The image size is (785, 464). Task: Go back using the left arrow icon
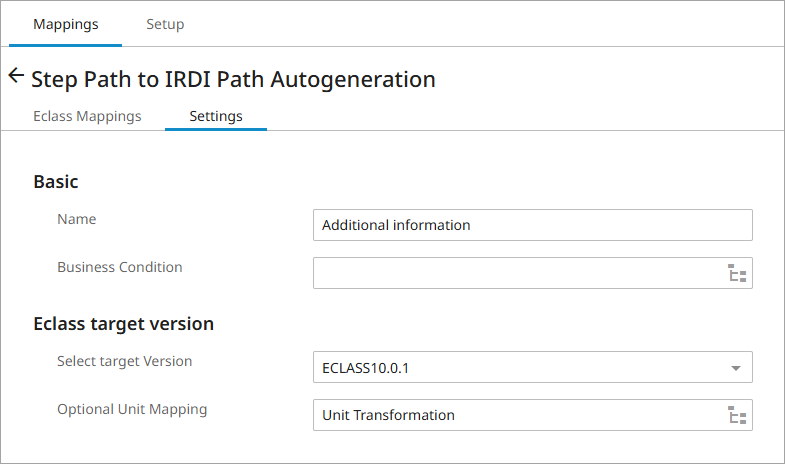(x=16, y=76)
